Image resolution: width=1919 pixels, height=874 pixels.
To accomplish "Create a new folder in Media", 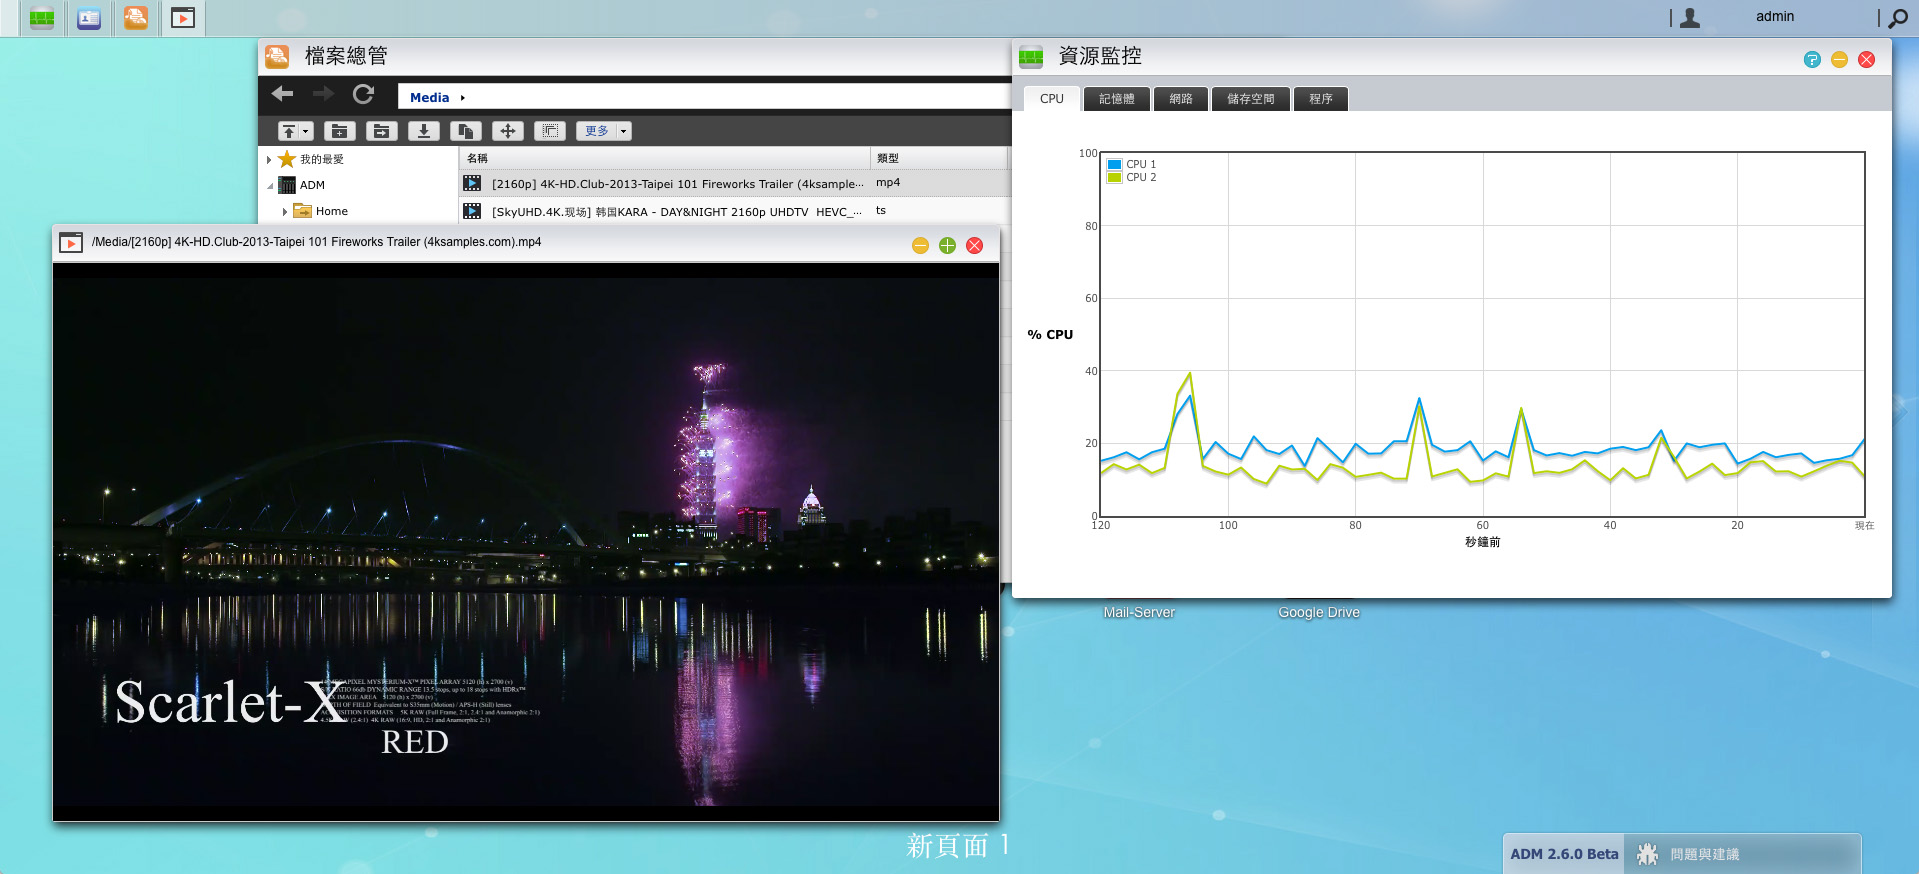I will [339, 131].
